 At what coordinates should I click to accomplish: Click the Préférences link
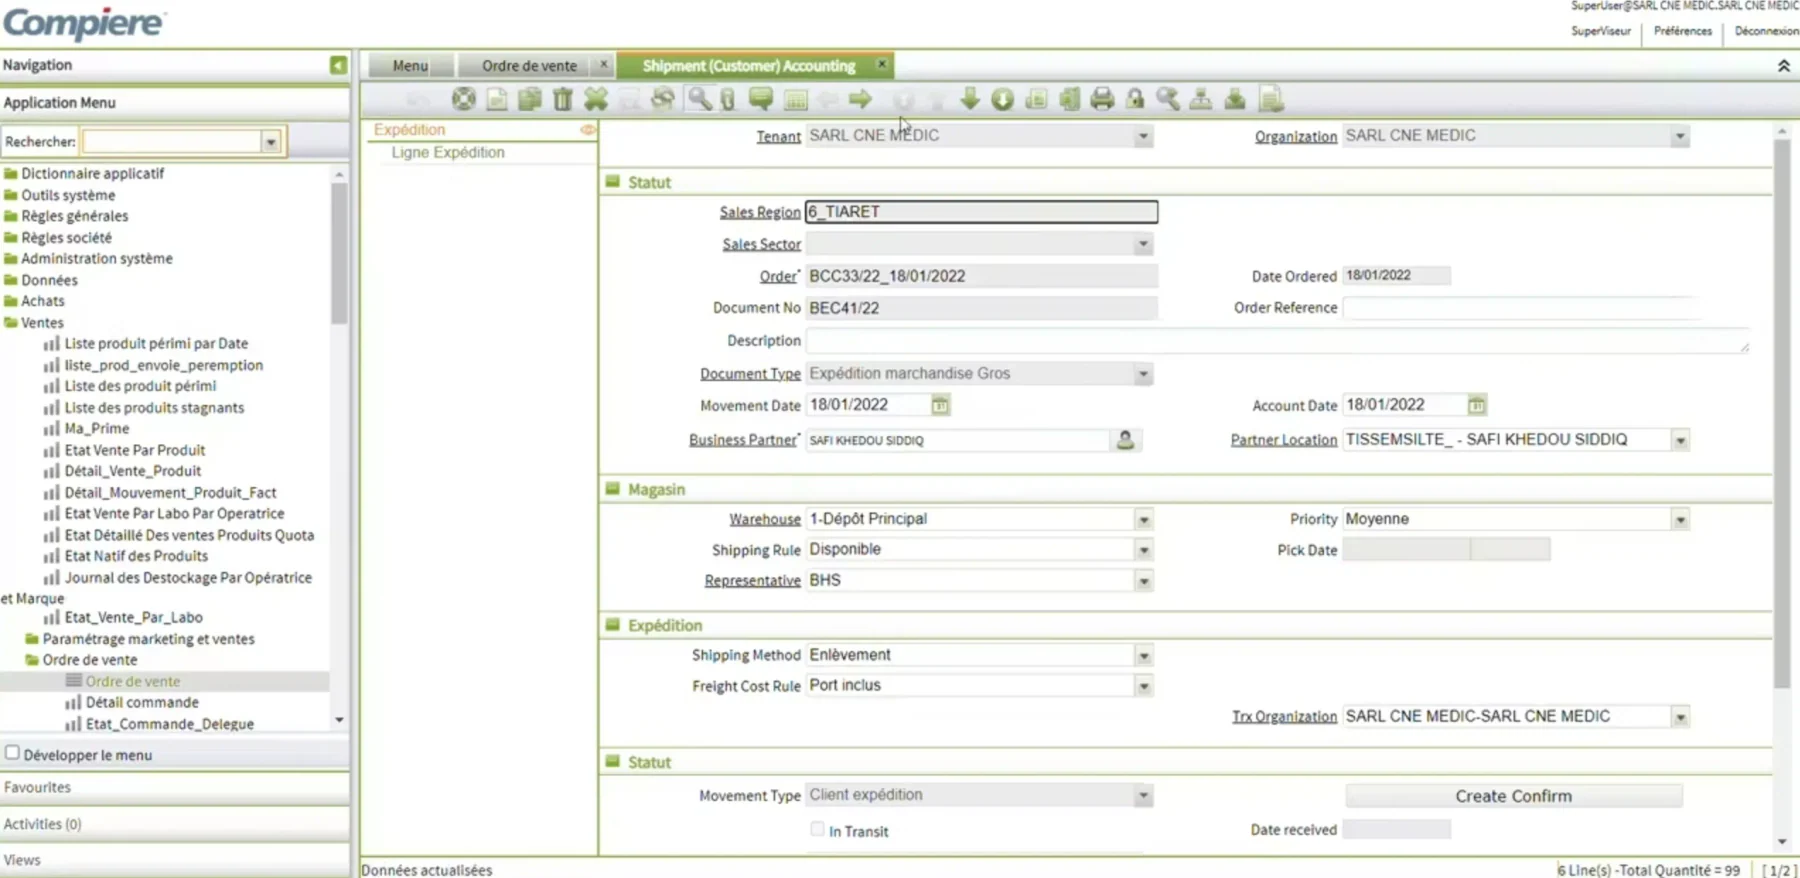coord(1682,31)
